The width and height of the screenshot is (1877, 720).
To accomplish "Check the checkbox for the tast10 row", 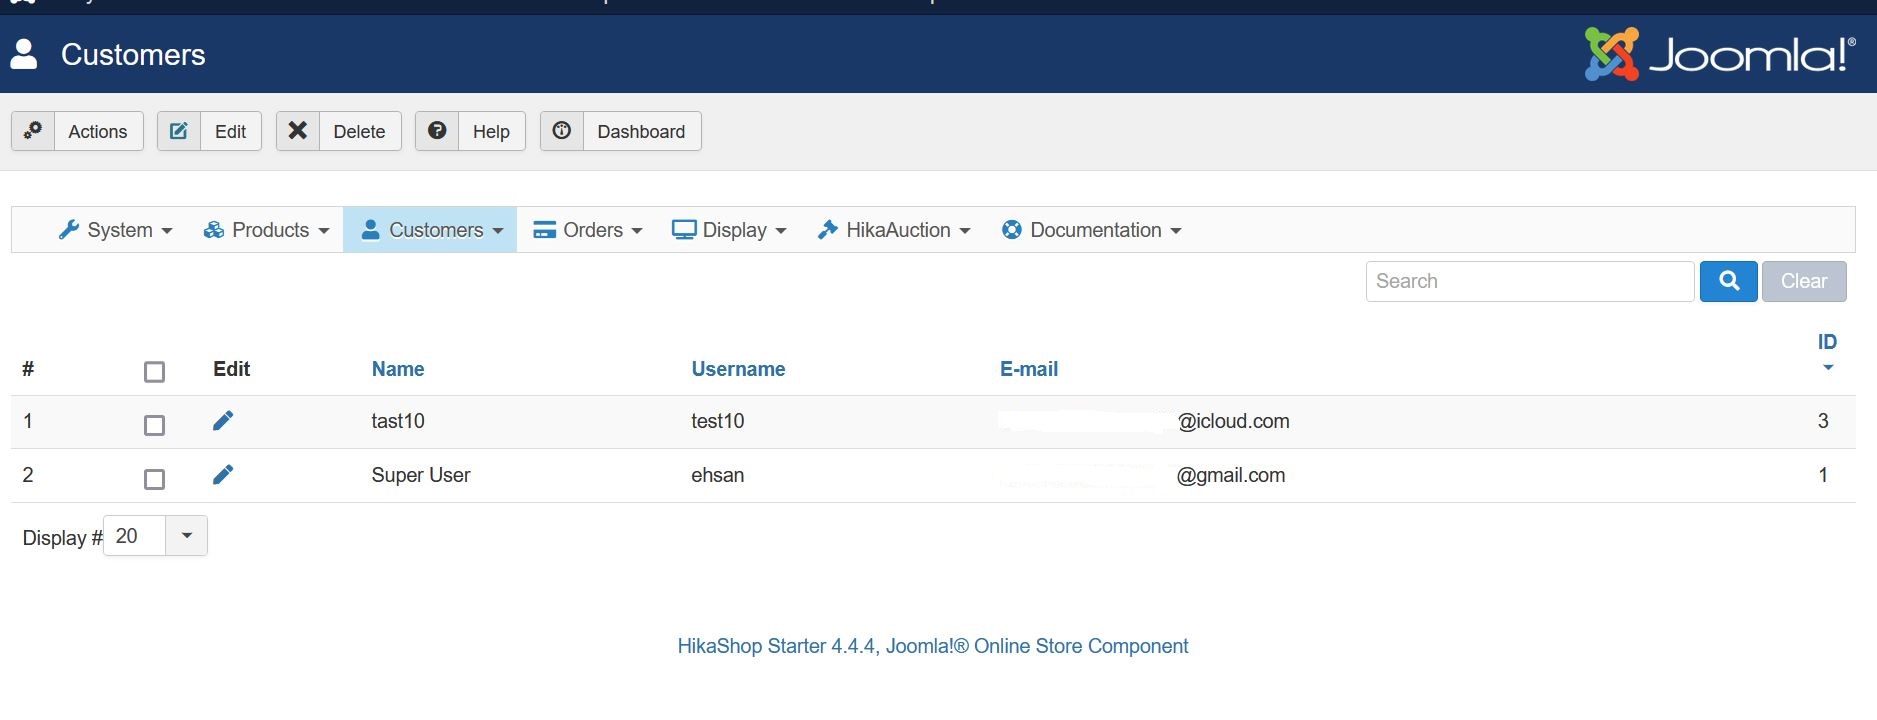I will (x=154, y=425).
